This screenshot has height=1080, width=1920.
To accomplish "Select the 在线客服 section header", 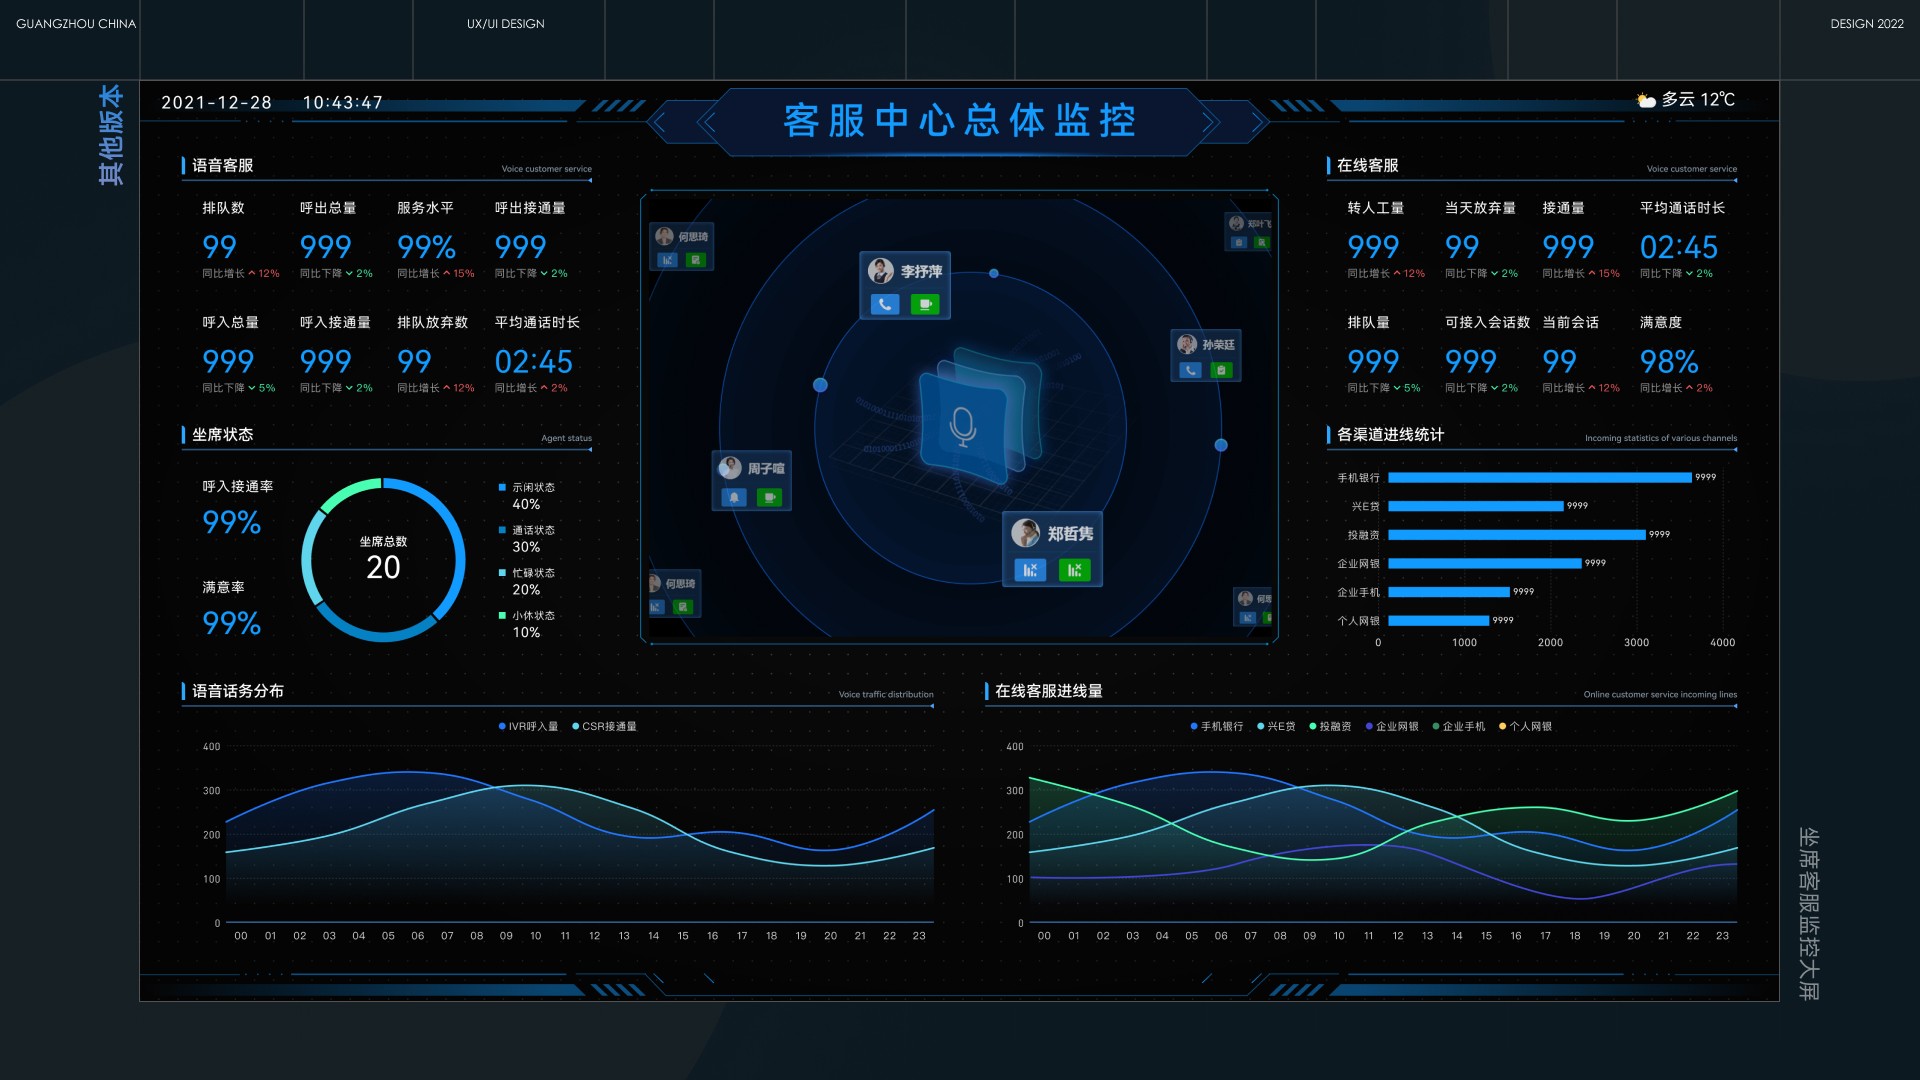I will tap(1367, 166).
